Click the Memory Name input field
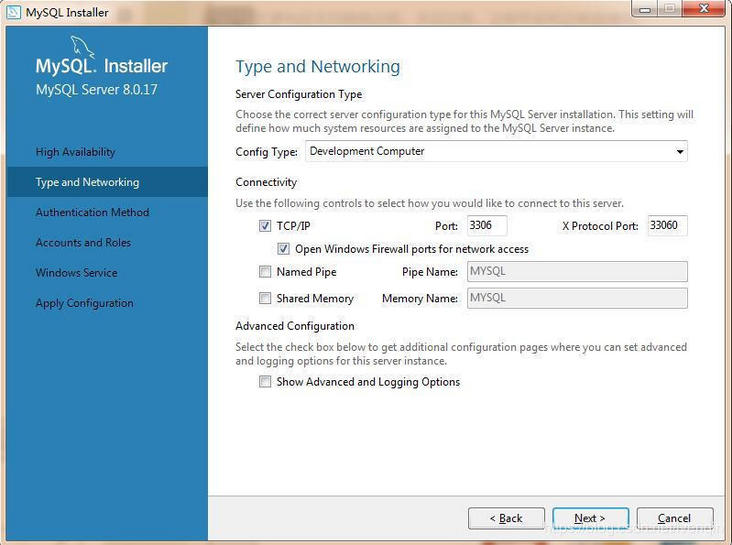 [x=577, y=298]
